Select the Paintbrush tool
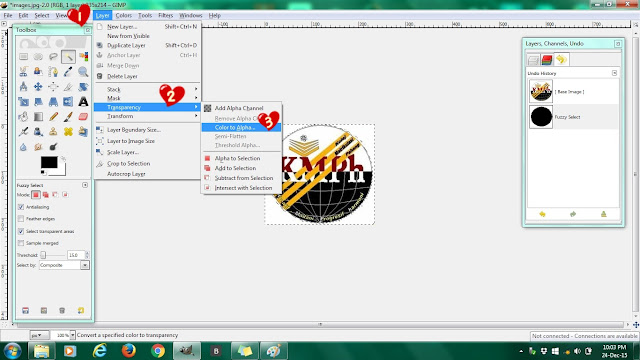This screenshot has width=640, height=360. pos(68,117)
